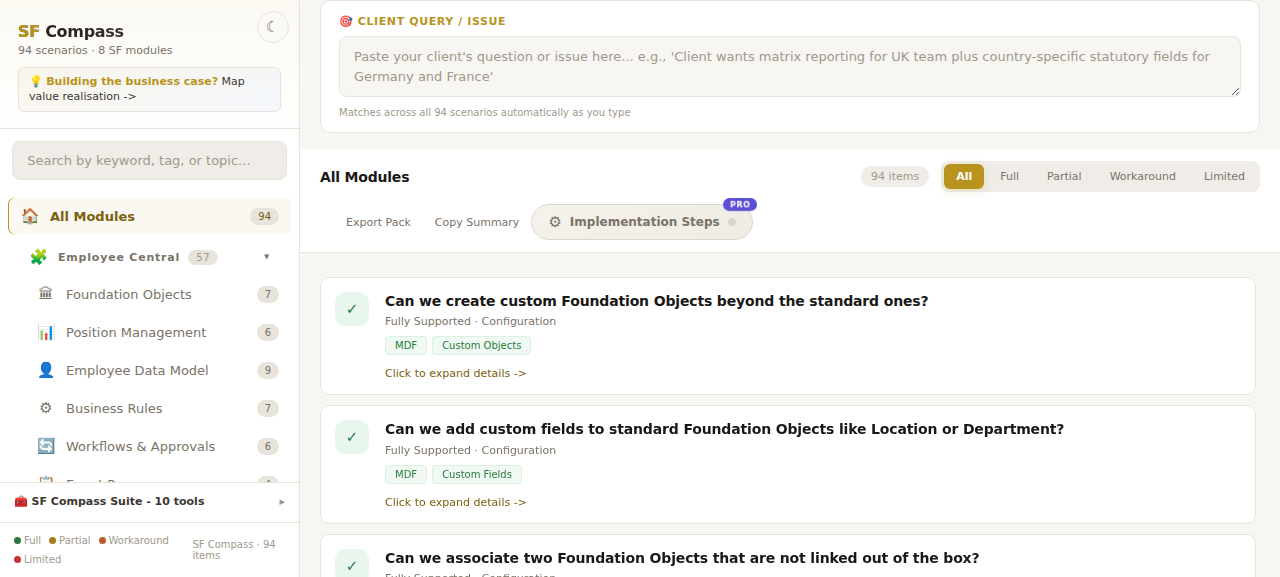
Task: Select the Partial filter option
Action: (1064, 176)
